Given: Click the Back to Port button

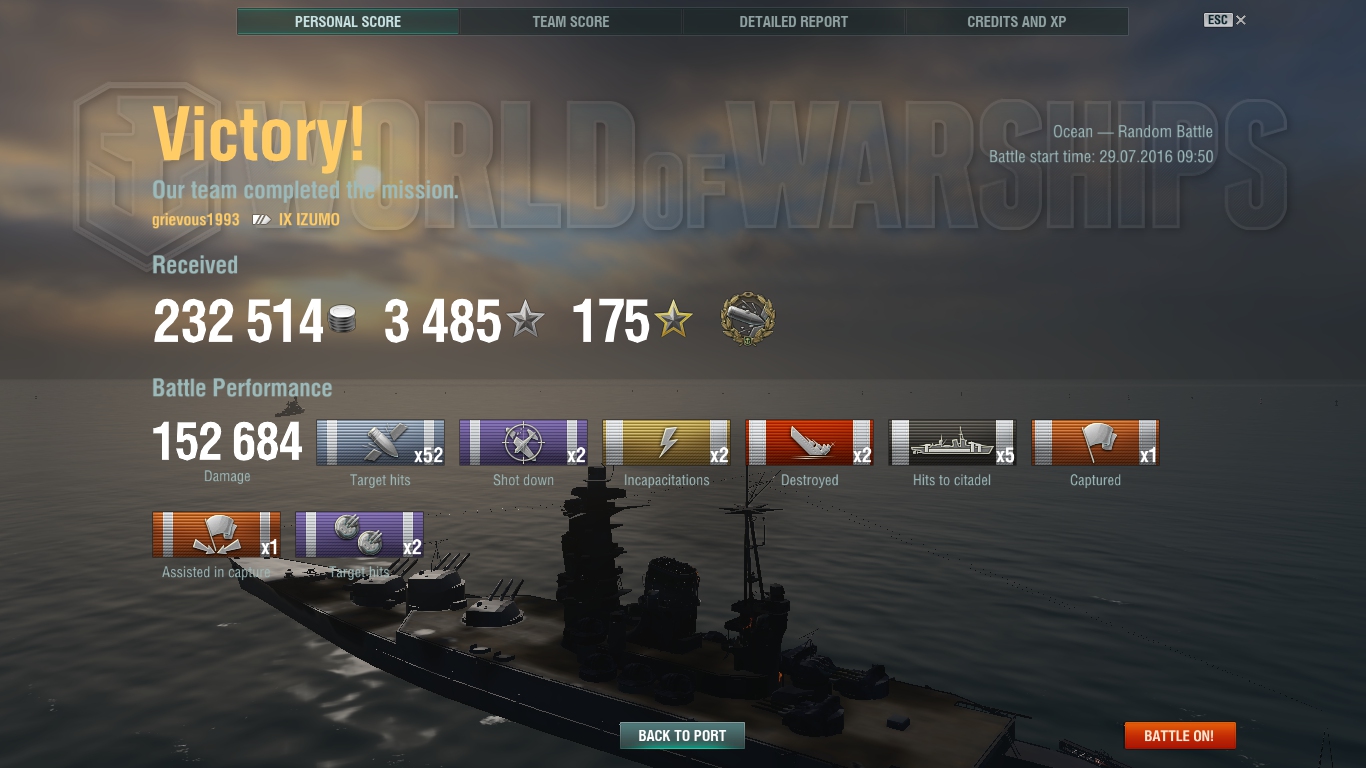Looking at the screenshot, I should 682,735.
